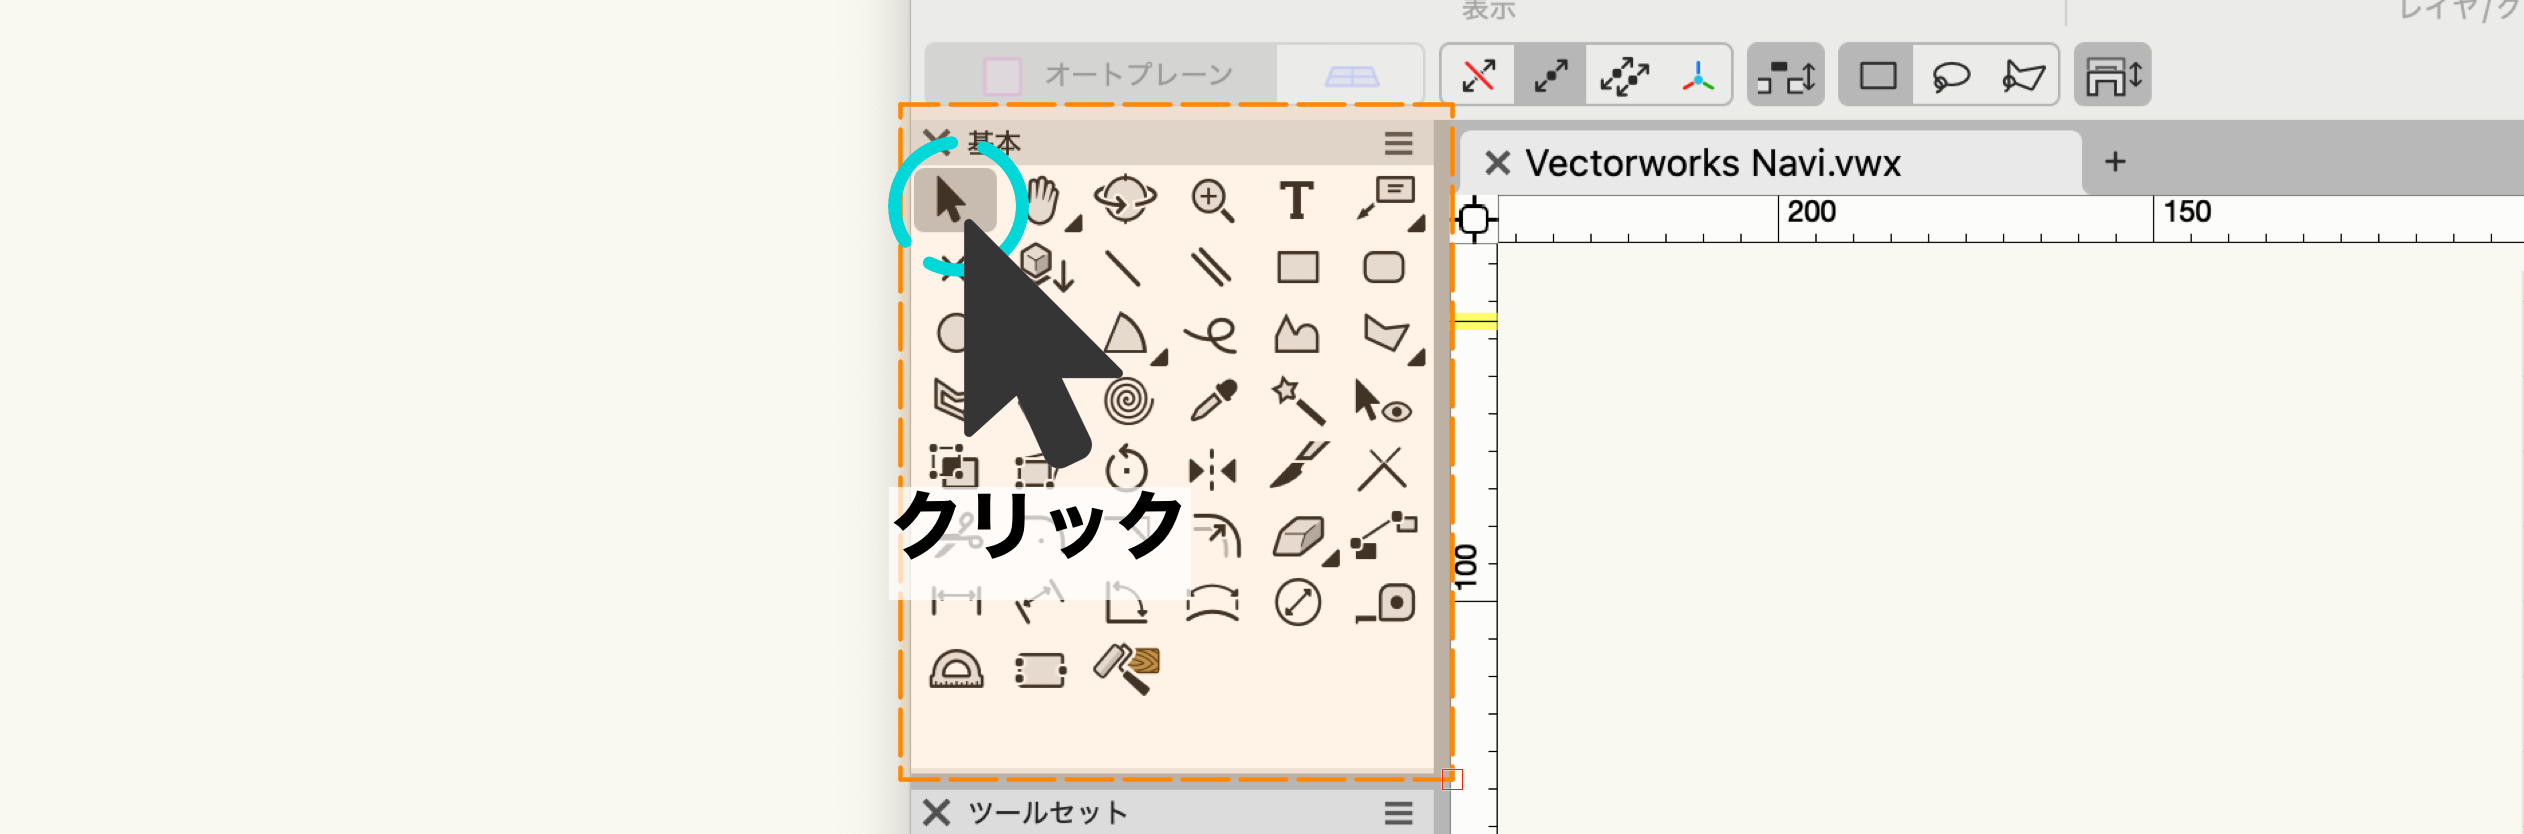Enable the disabled interactive scaling mode
Viewport: 2524px width, 834px height.
(x=1478, y=75)
